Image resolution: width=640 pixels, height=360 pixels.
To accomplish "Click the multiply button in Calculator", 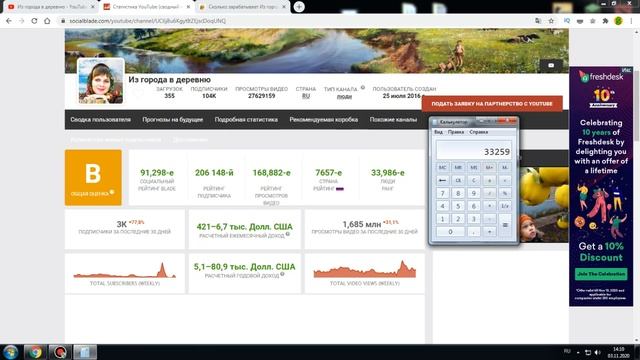I will [x=489, y=206].
